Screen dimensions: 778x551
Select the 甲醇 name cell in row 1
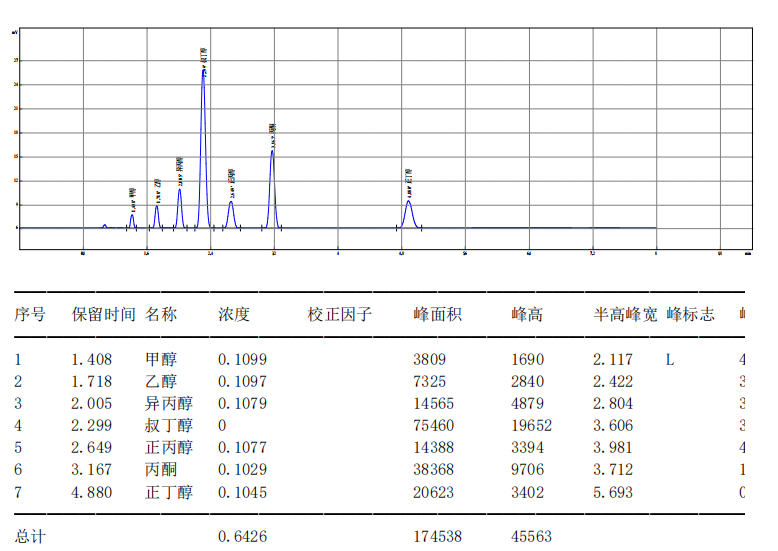pos(160,359)
